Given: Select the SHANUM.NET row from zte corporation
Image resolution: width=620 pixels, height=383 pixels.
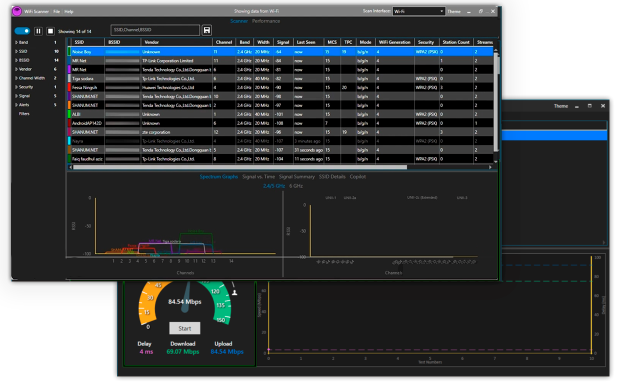Looking at the screenshot, I should (x=281, y=132).
